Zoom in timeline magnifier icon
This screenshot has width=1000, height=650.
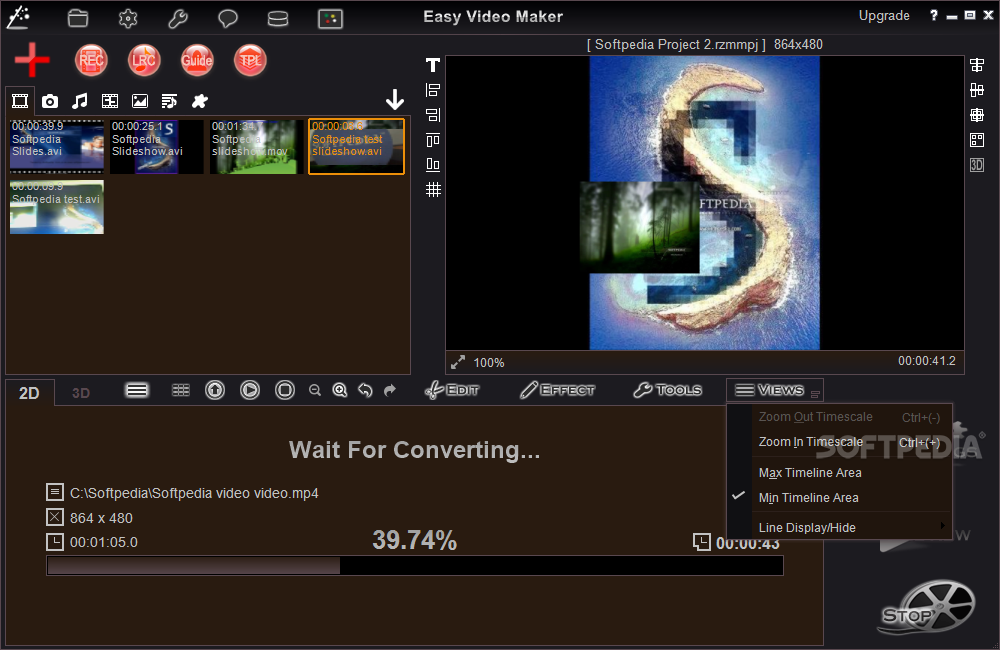coord(340,390)
